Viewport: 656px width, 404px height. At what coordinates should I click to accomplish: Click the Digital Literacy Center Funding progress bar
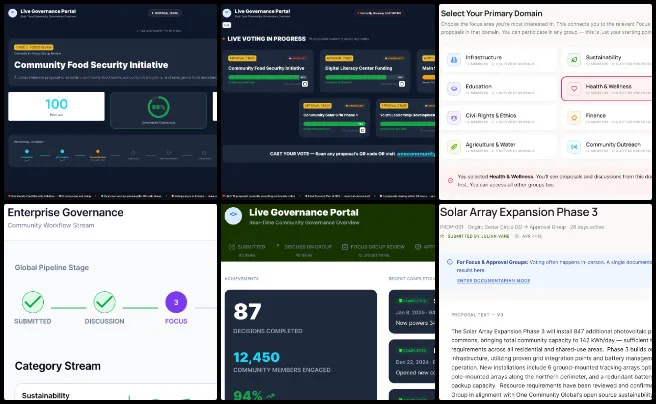point(364,77)
